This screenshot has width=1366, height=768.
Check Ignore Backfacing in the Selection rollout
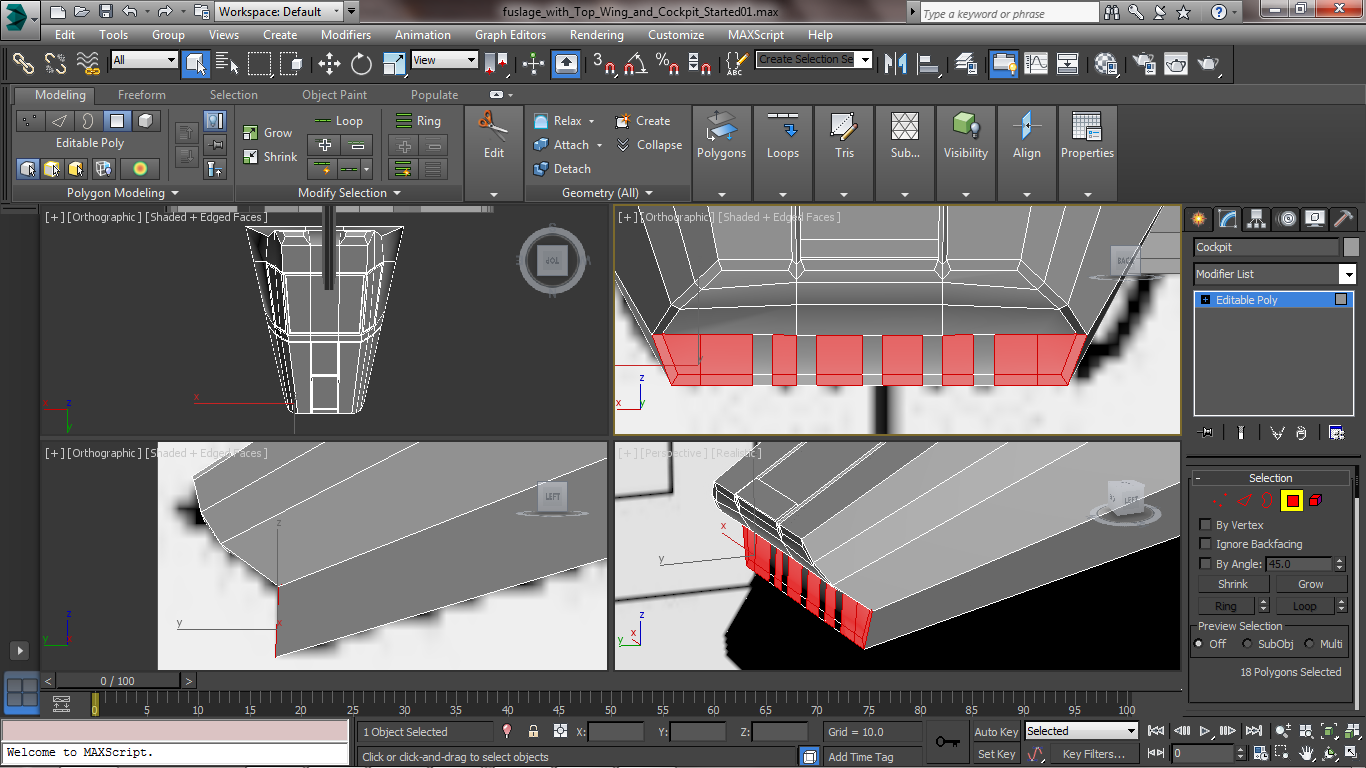coord(1204,544)
